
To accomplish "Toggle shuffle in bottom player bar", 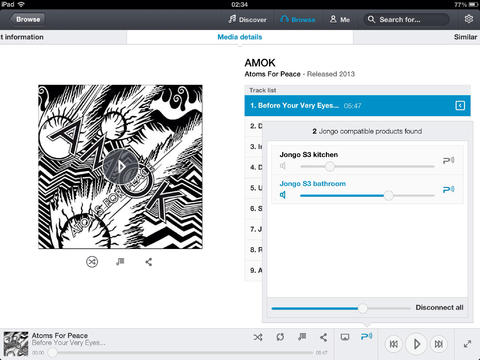I will (x=258, y=337).
